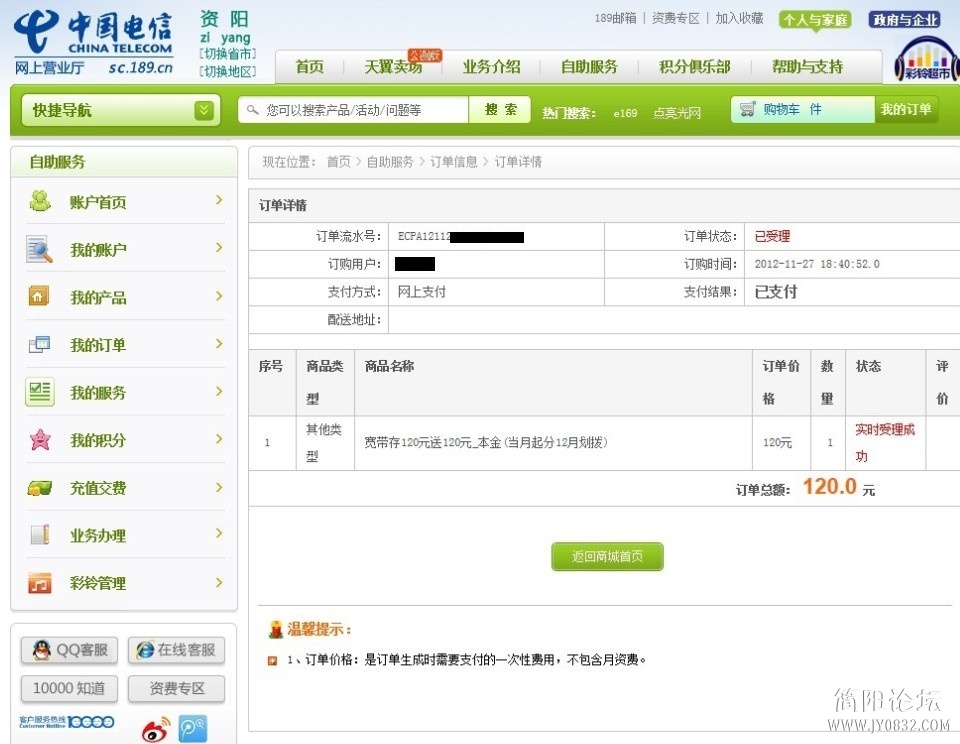Click the QQ penguin icon on QQ客服

42,650
